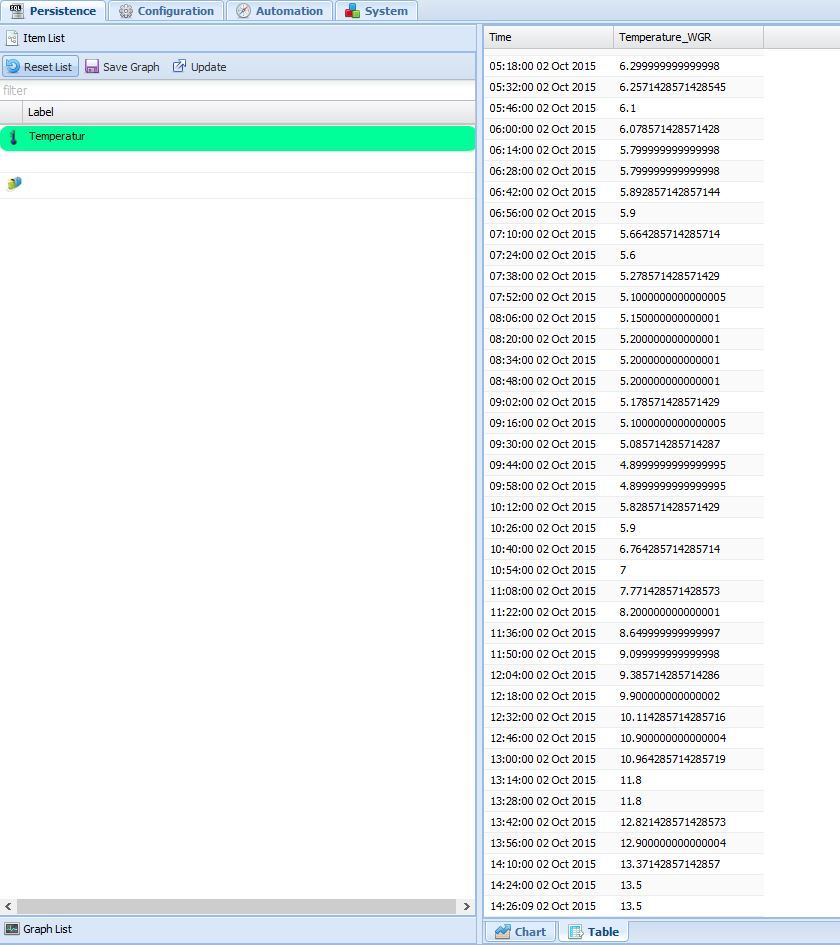Open the Automation tab

pyautogui.click(x=280, y=11)
